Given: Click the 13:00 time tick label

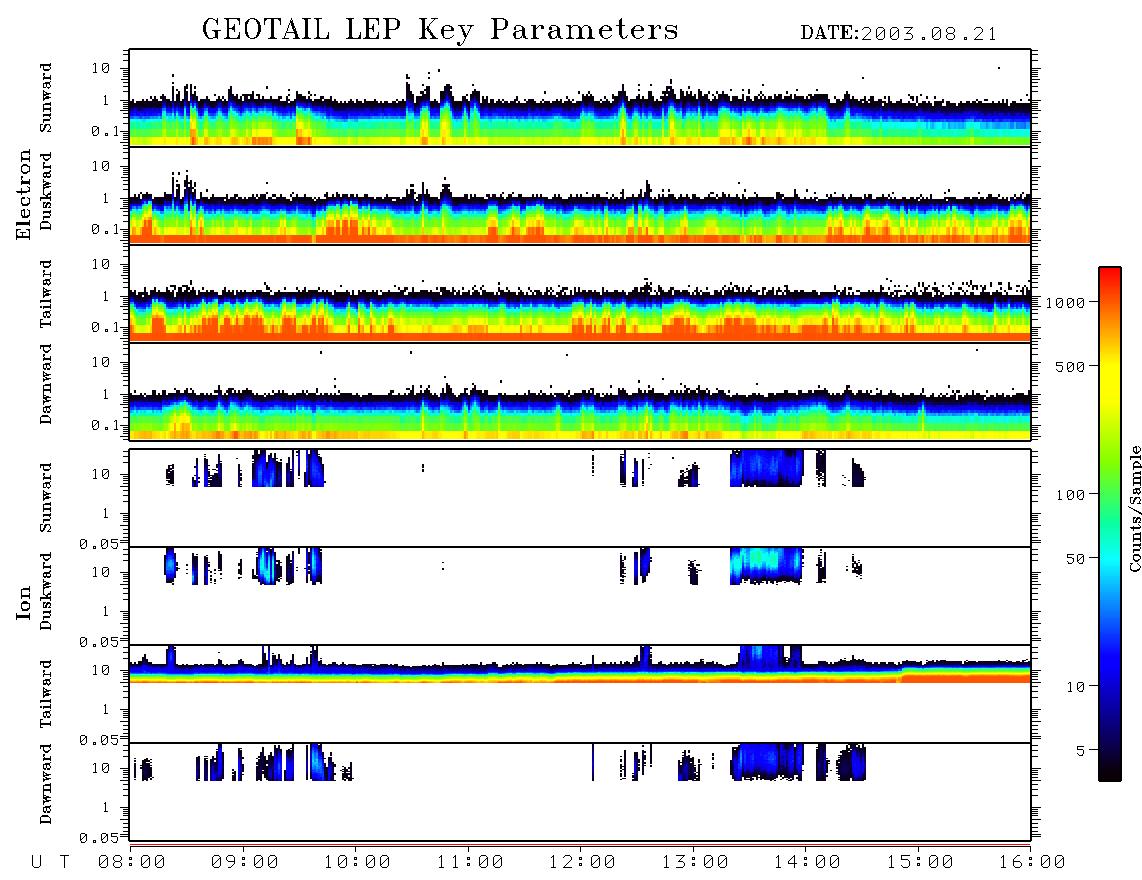Looking at the screenshot, I should coord(695,862).
